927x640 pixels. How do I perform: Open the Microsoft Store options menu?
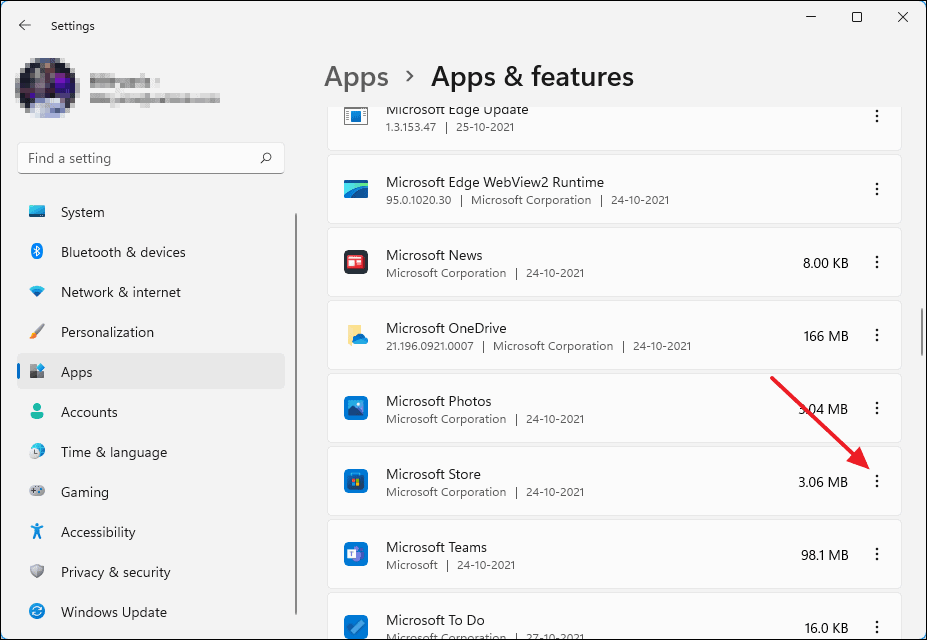(877, 481)
